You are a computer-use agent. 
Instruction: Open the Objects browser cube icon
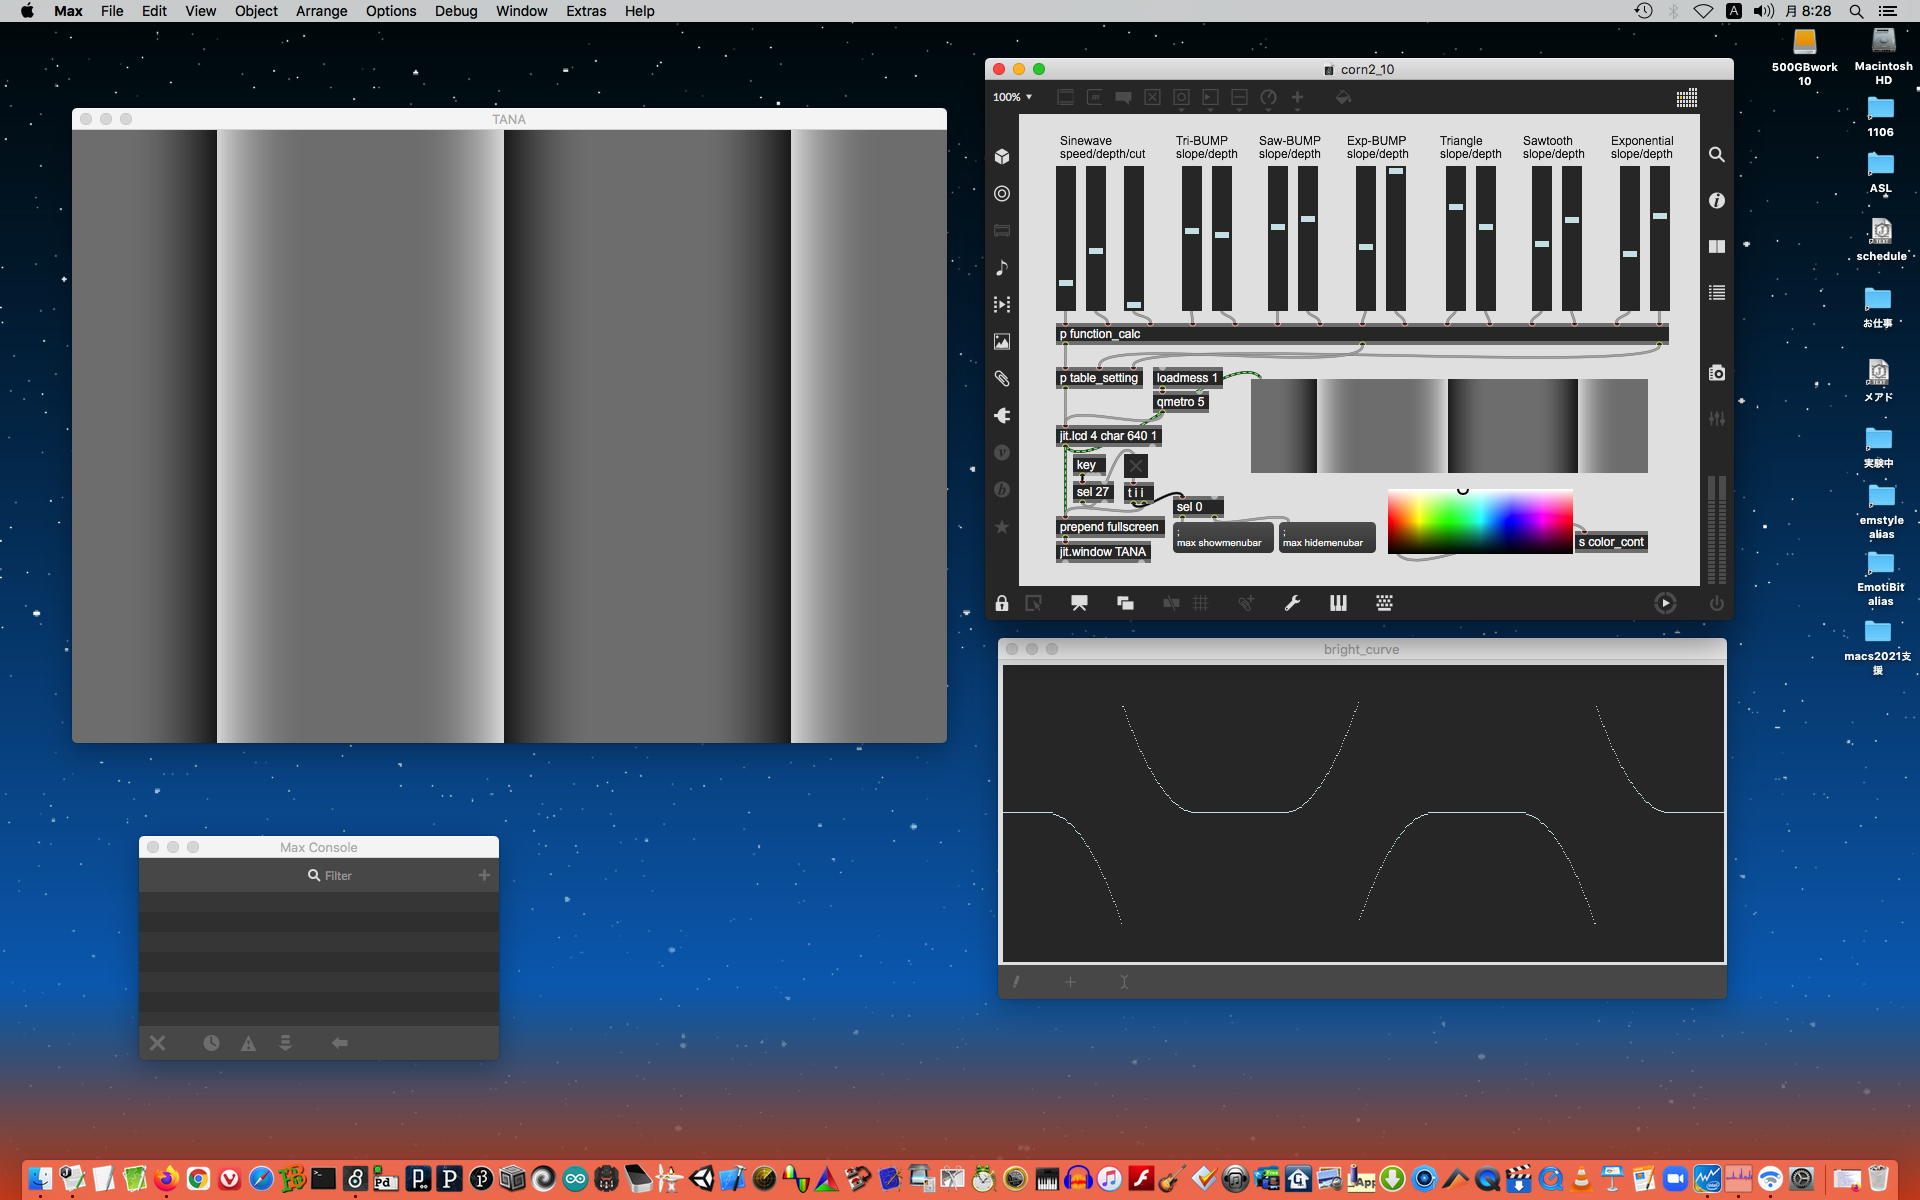[x=1002, y=156]
